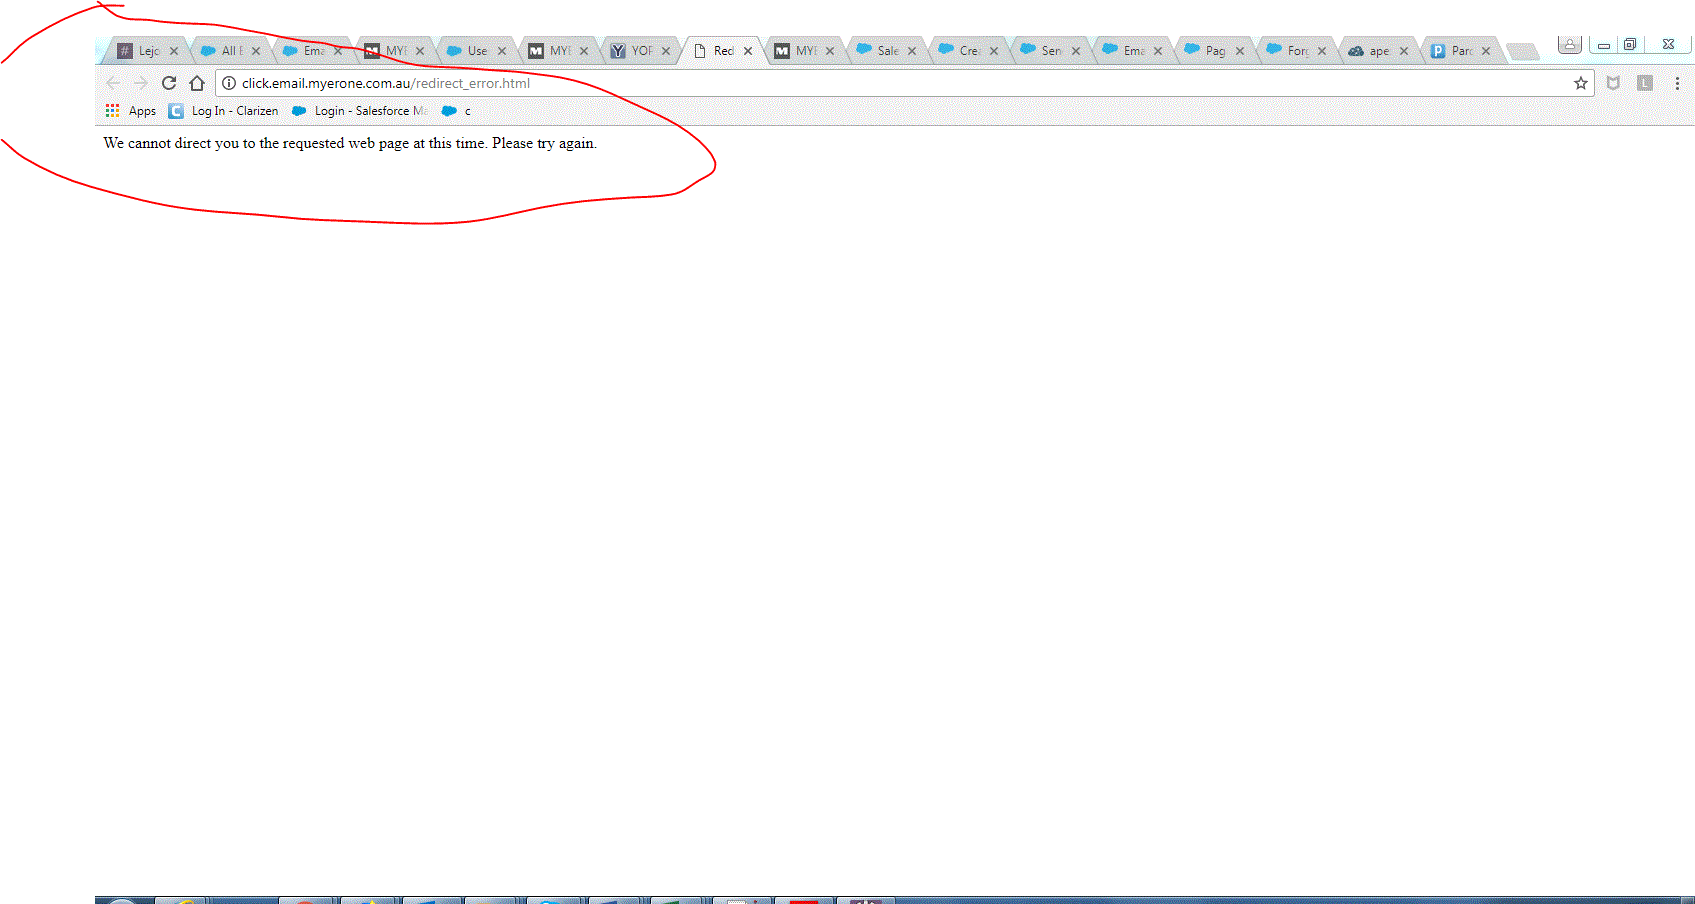Viewport: 1695px width, 904px height.
Task: Close the All E tab
Action: coord(256,51)
